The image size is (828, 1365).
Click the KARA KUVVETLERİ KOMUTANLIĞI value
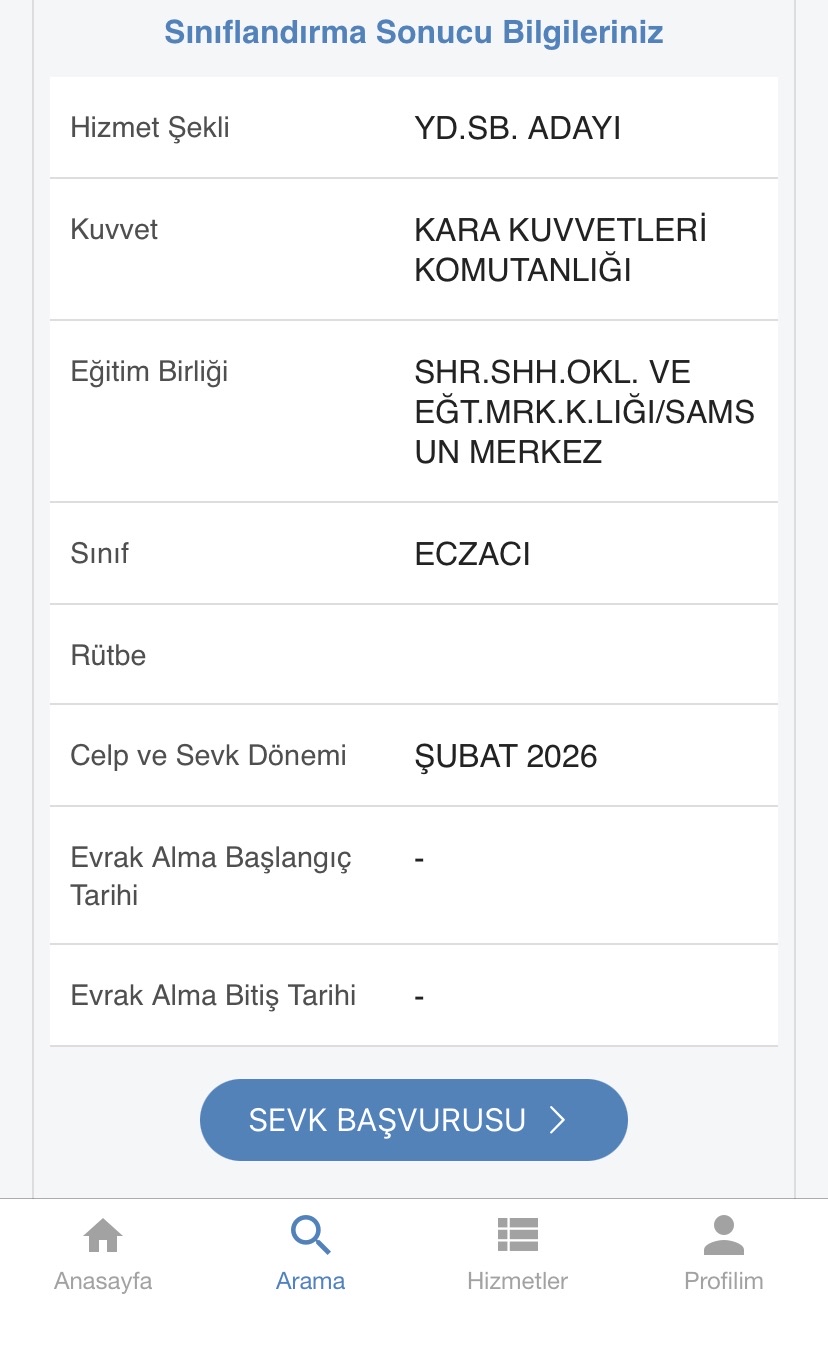pos(560,250)
